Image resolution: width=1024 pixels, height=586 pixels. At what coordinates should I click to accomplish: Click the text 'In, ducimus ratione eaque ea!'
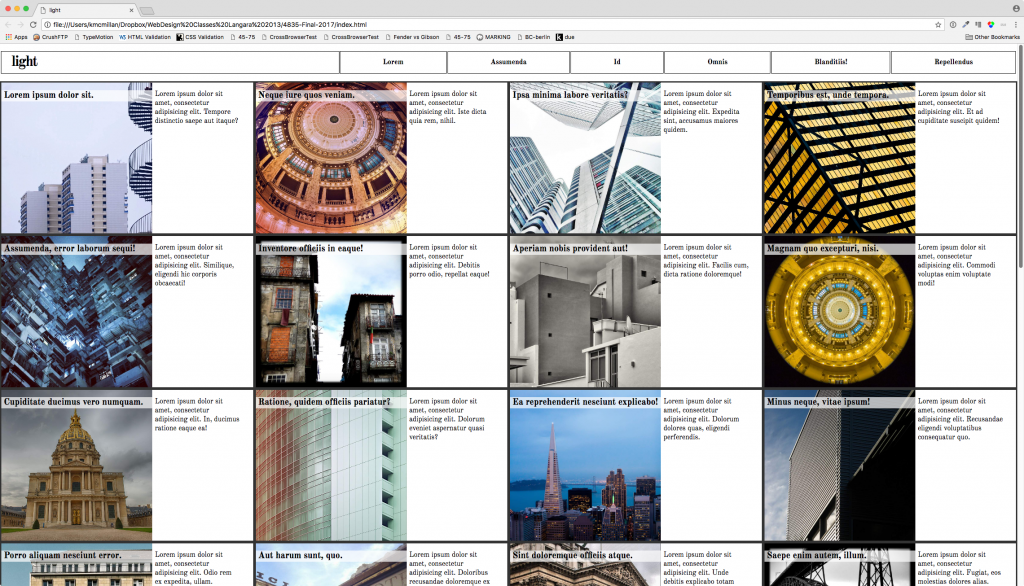[197, 423]
